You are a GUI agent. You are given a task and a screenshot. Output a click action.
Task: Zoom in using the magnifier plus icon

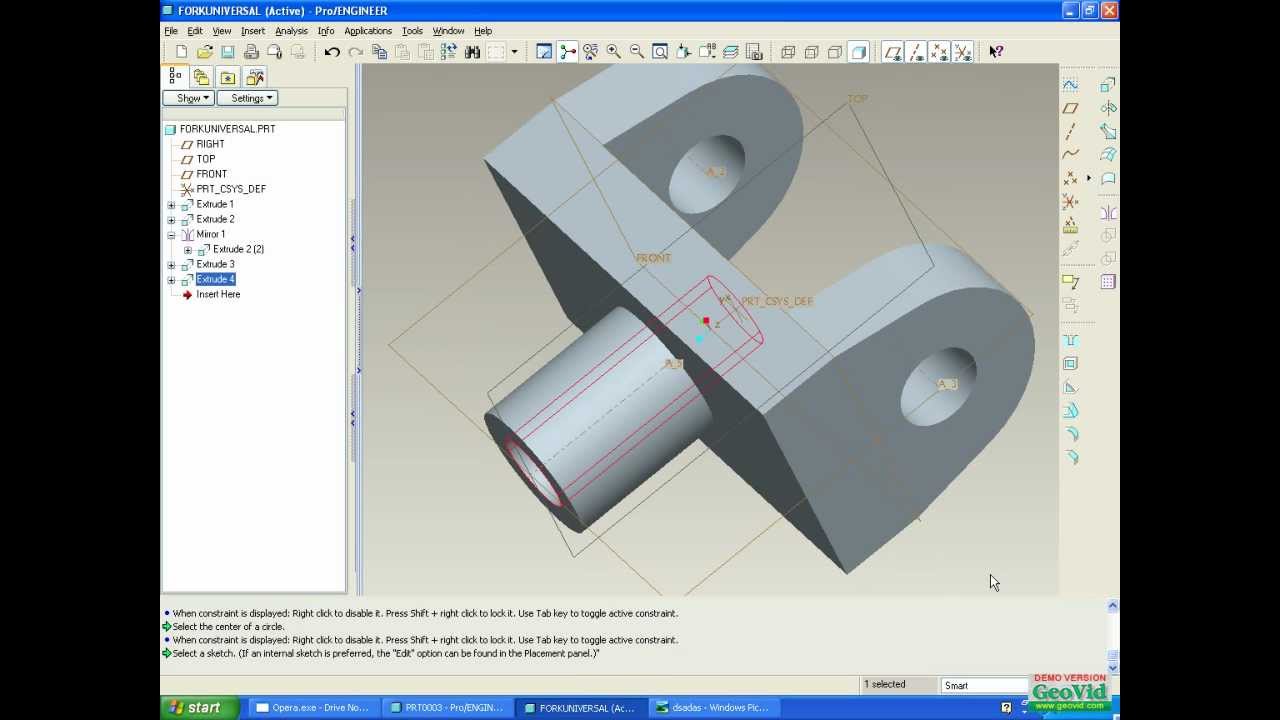click(614, 52)
